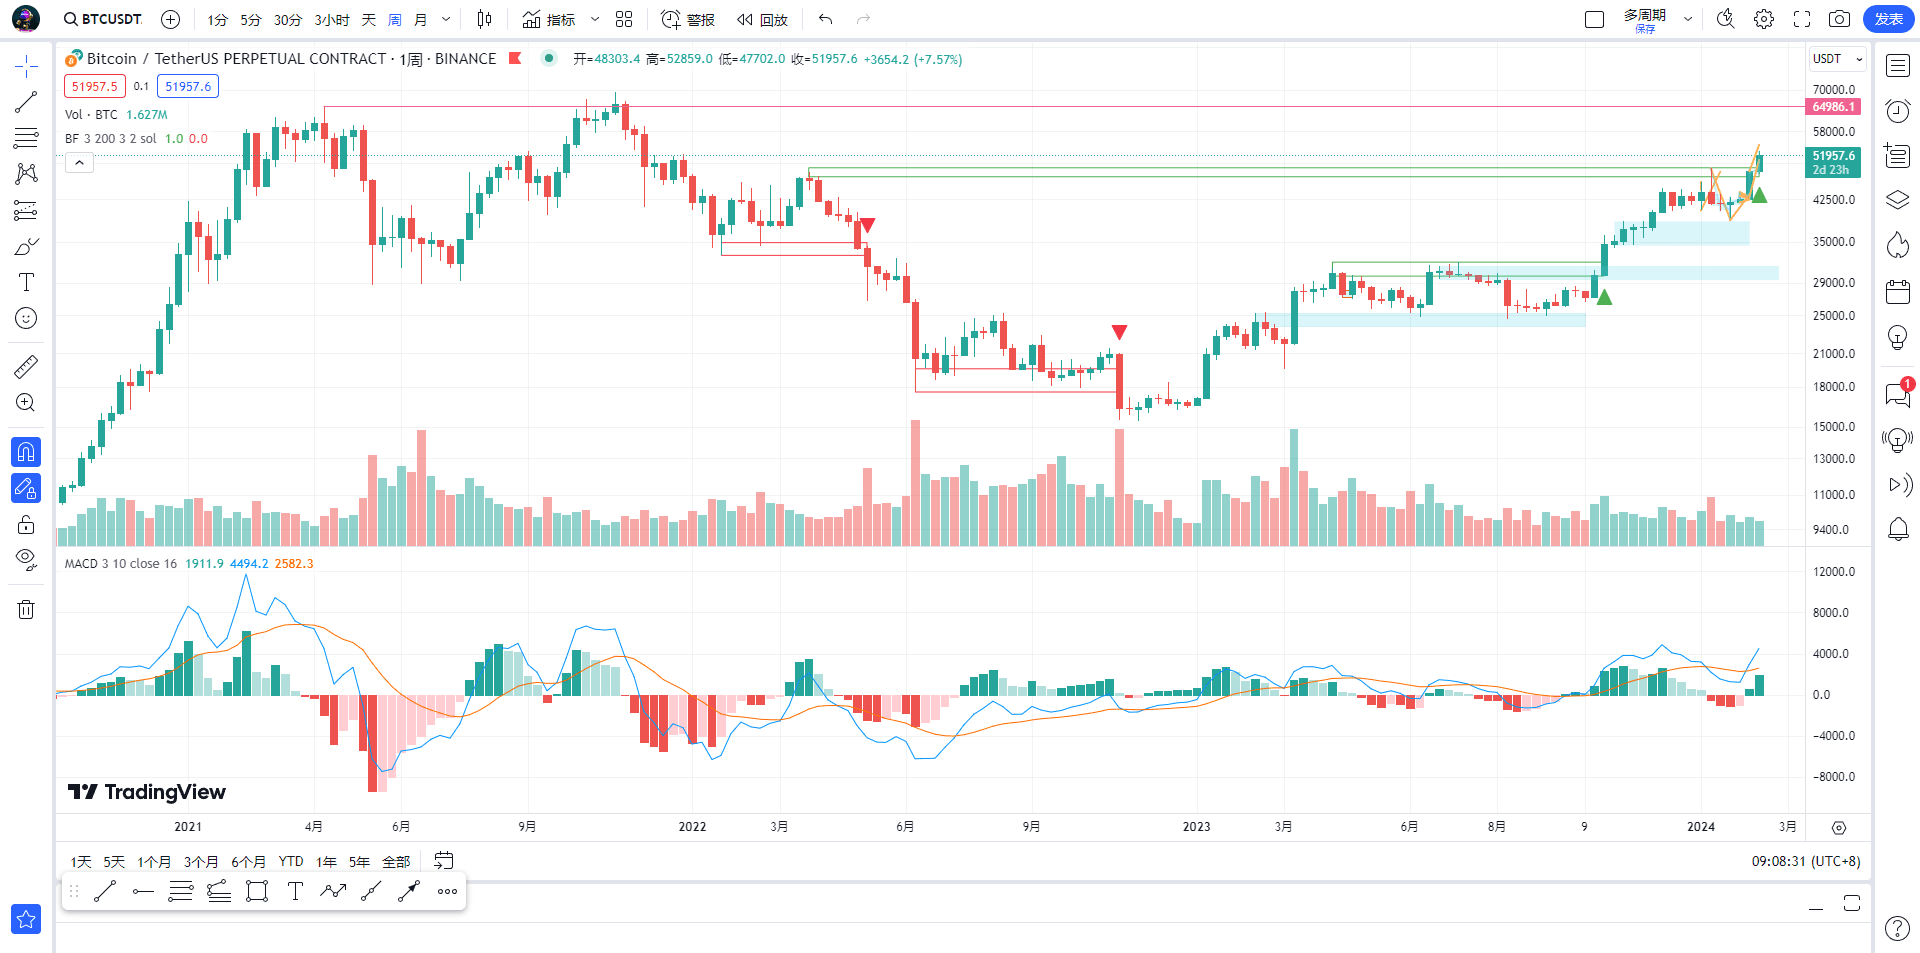Toggle stay in drawing mode

pyautogui.click(x=26, y=488)
